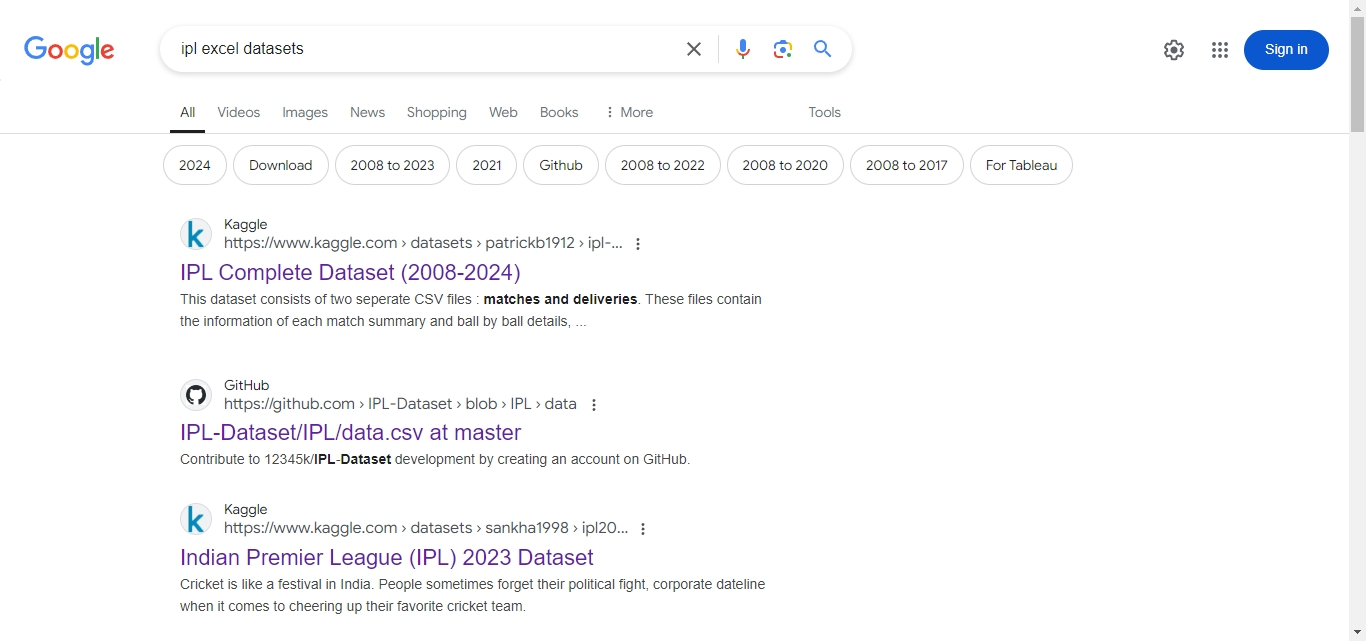Open the Tools menu
This screenshot has height=641, width=1366.
coord(825,112)
